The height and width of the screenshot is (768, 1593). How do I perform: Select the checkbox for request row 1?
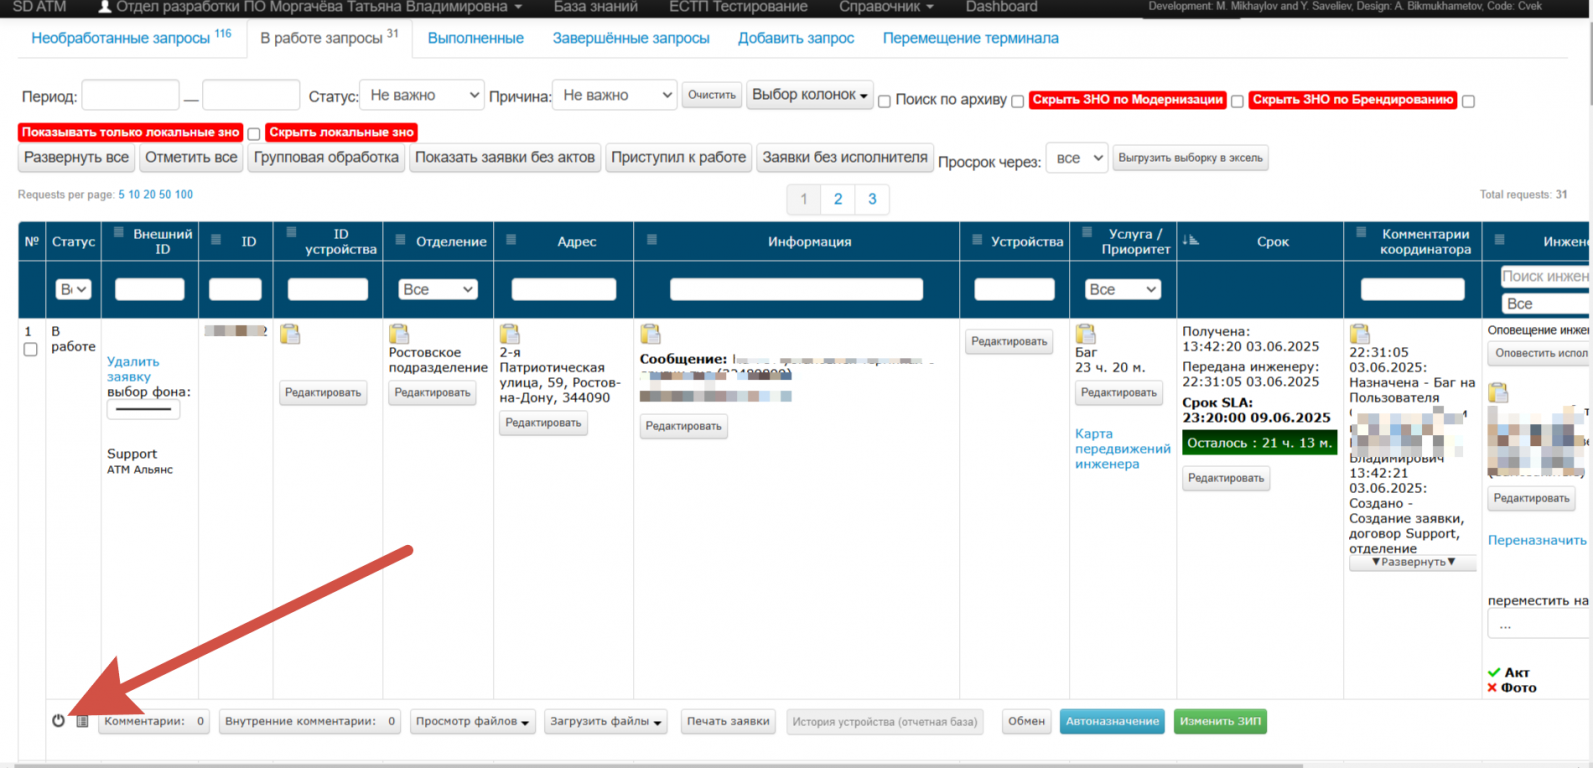30,349
